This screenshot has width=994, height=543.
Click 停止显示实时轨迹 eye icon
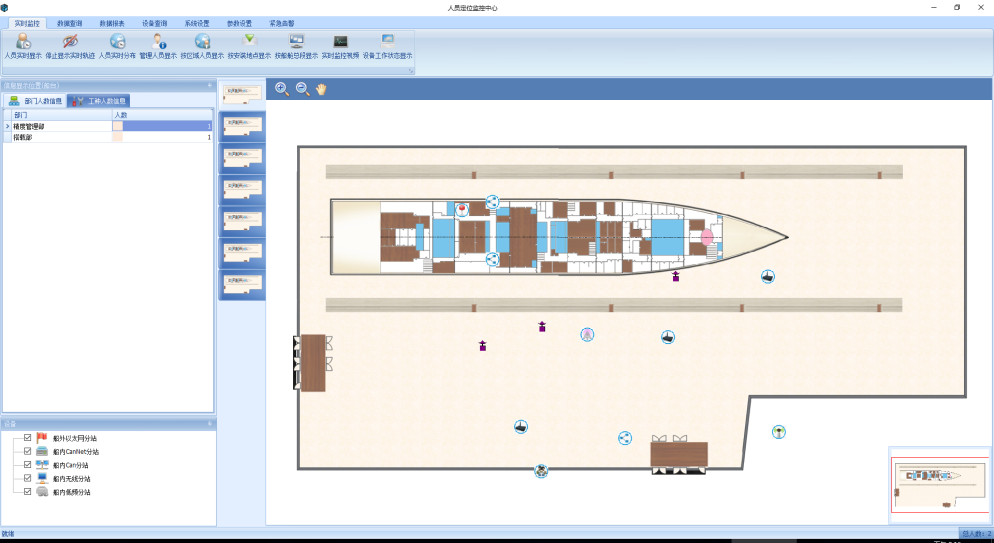click(x=70, y=42)
